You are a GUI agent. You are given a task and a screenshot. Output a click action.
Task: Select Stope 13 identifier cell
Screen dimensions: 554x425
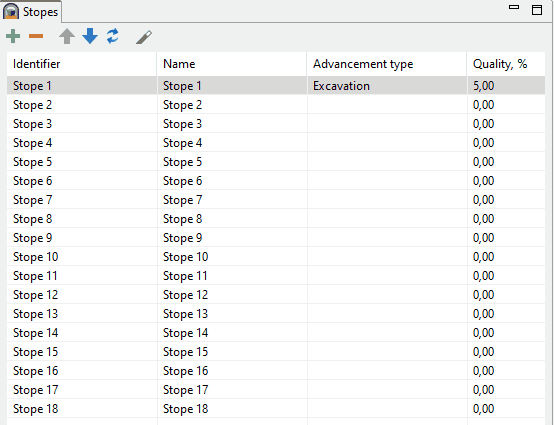tap(82, 314)
